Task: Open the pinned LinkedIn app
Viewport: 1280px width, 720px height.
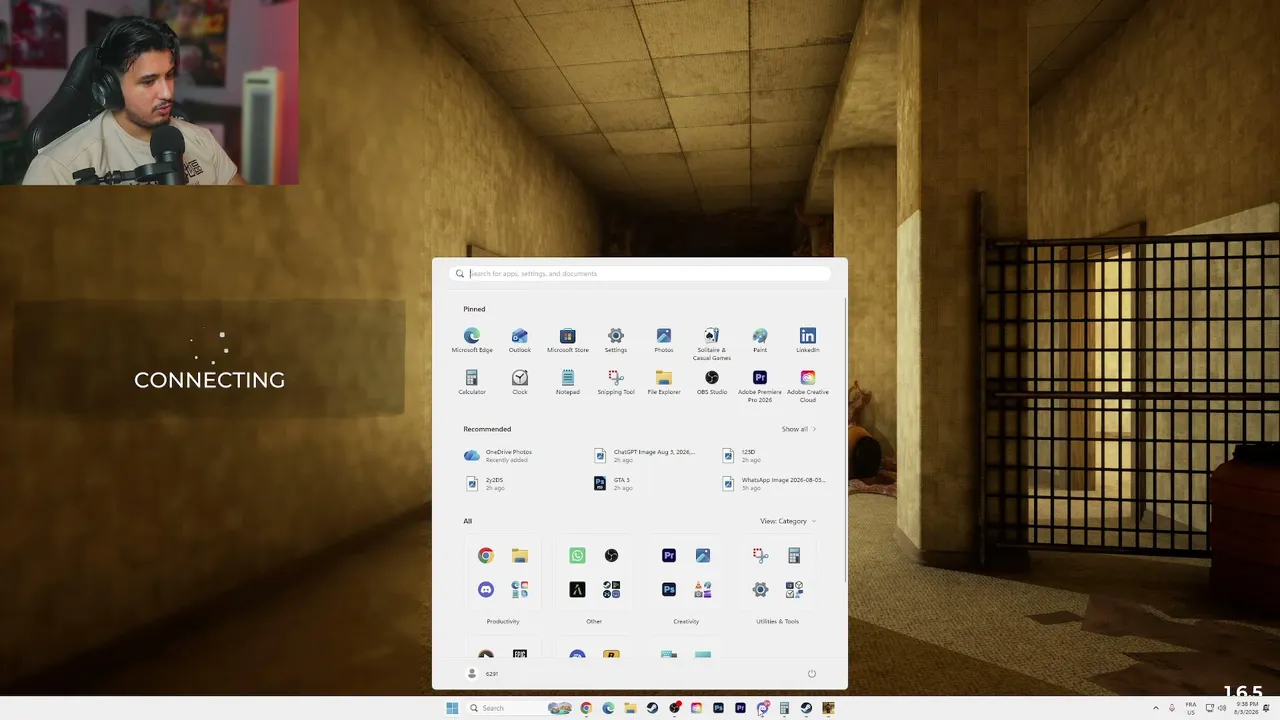Action: click(x=808, y=340)
